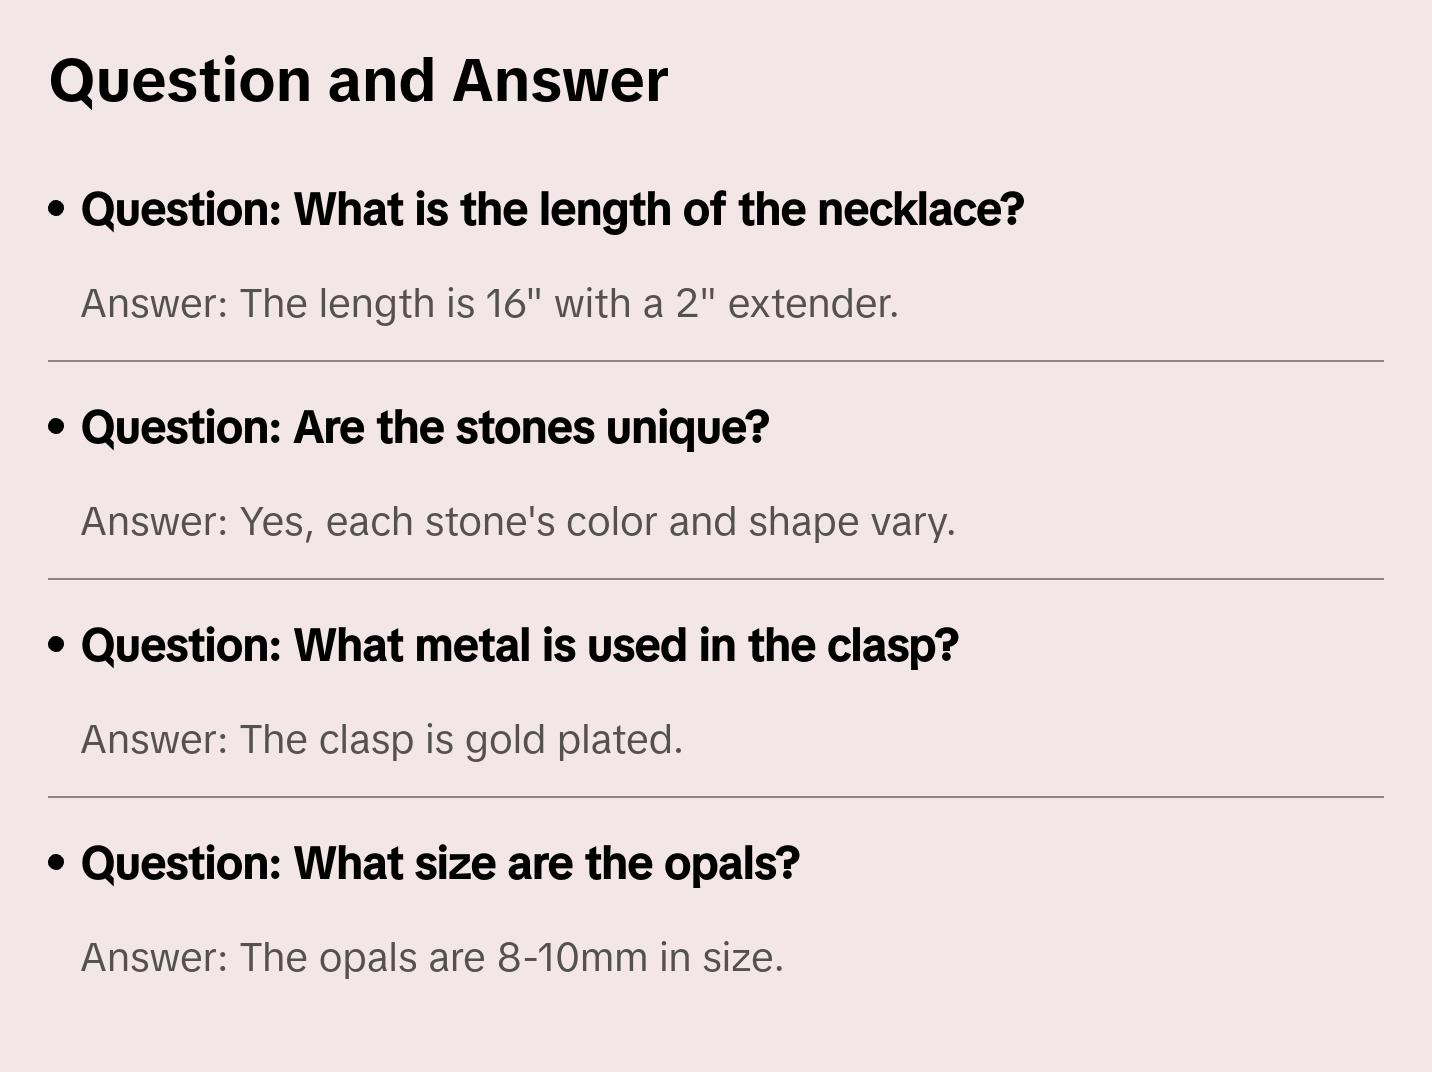1432x1072 pixels.
Task: Select 'What metal is used in the clasp?' question
Action: click(x=519, y=645)
